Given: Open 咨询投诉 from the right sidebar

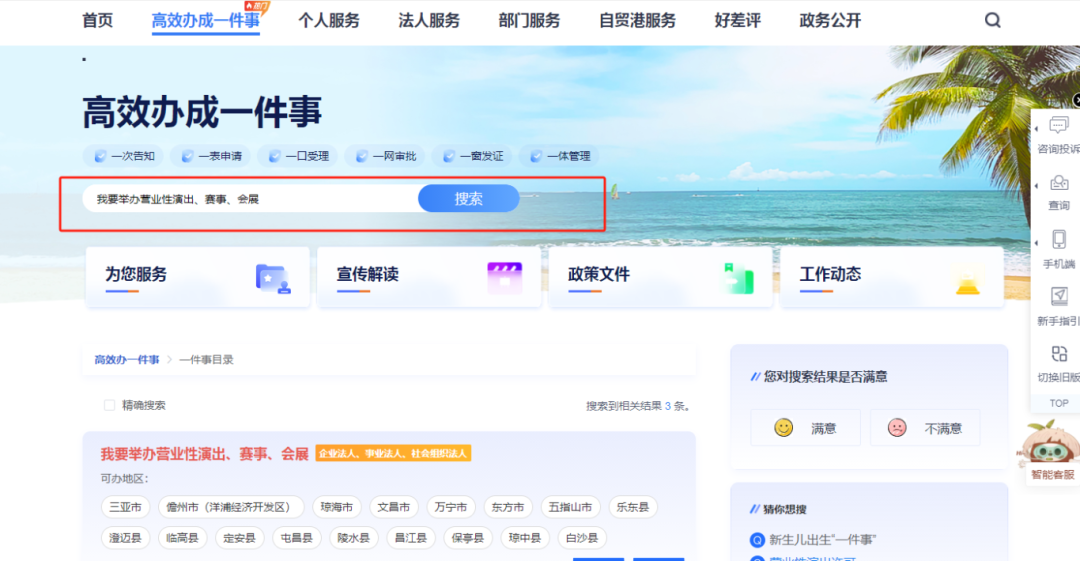Looking at the screenshot, I should (x=1058, y=133).
